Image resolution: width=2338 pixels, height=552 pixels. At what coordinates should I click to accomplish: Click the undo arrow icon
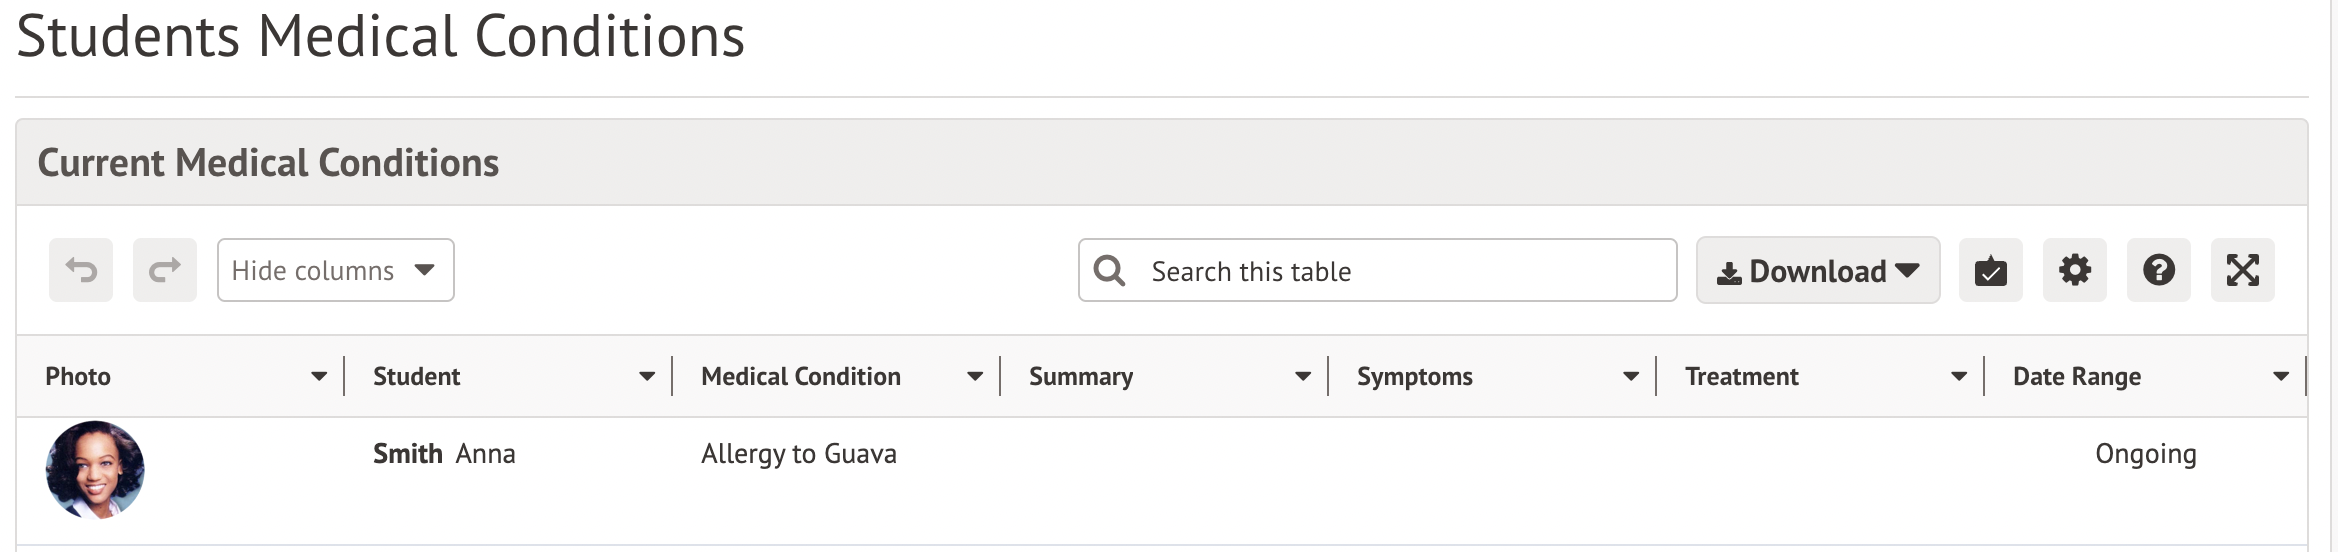point(81,270)
